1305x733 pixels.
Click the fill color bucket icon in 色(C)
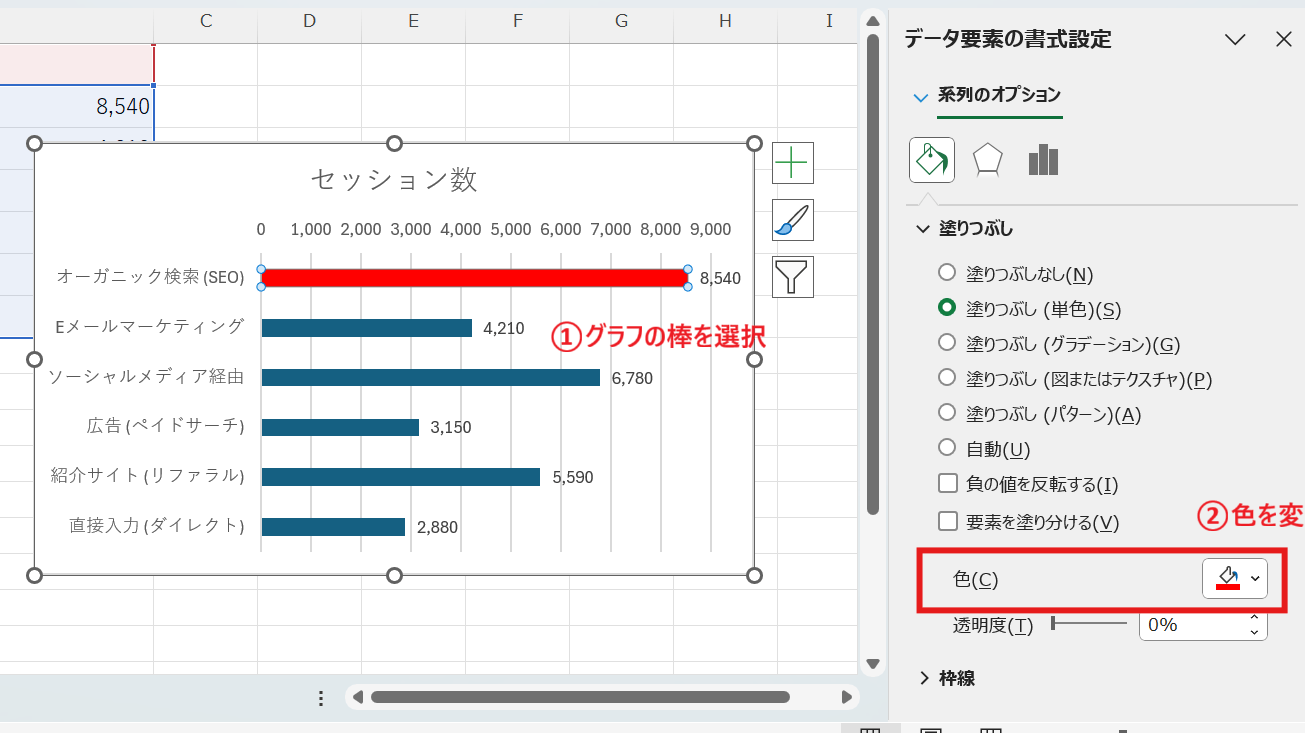click(x=1227, y=578)
